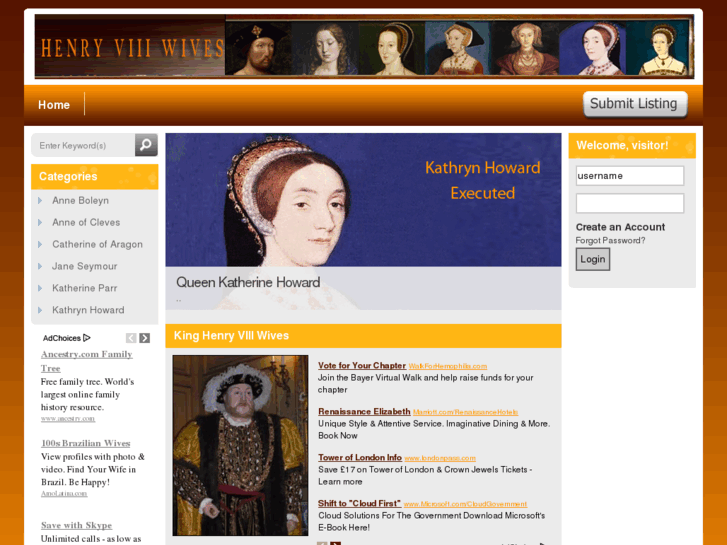This screenshot has width=727, height=545.
Task: Open Anne of Cleves category
Action: [86, 222]
